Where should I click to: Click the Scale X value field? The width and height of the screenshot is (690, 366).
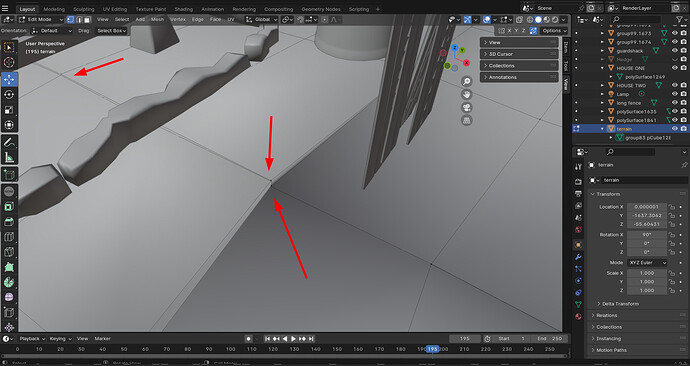[x=646, y=273]
